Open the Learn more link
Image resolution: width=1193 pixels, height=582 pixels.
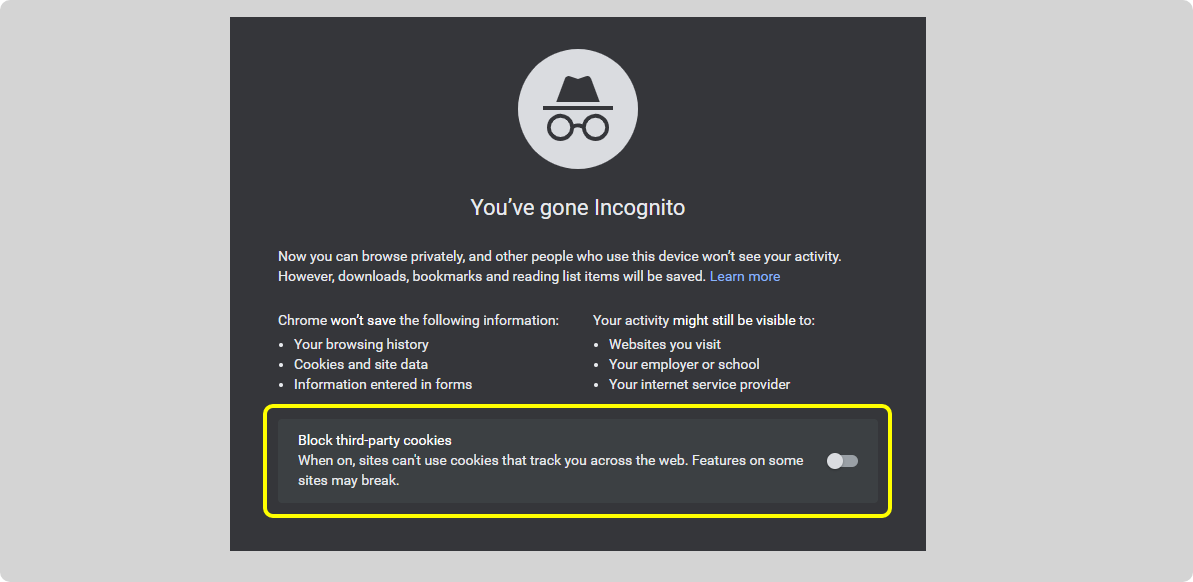[745, 276]
